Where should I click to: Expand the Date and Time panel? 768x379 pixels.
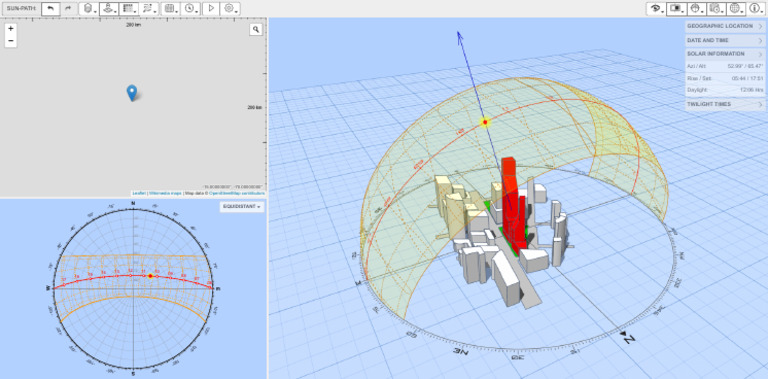(725, 40)
